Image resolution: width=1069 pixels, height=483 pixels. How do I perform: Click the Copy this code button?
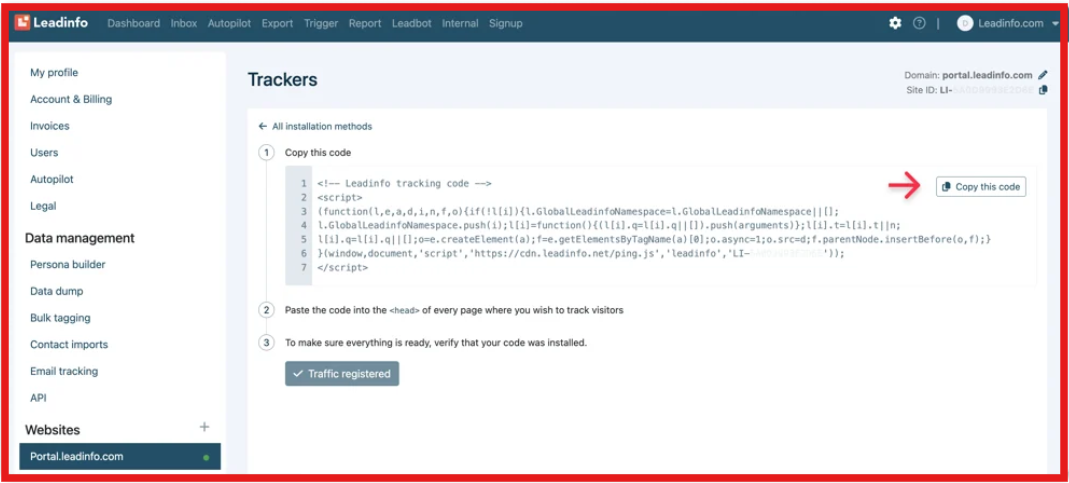click(x=980, y=187)
